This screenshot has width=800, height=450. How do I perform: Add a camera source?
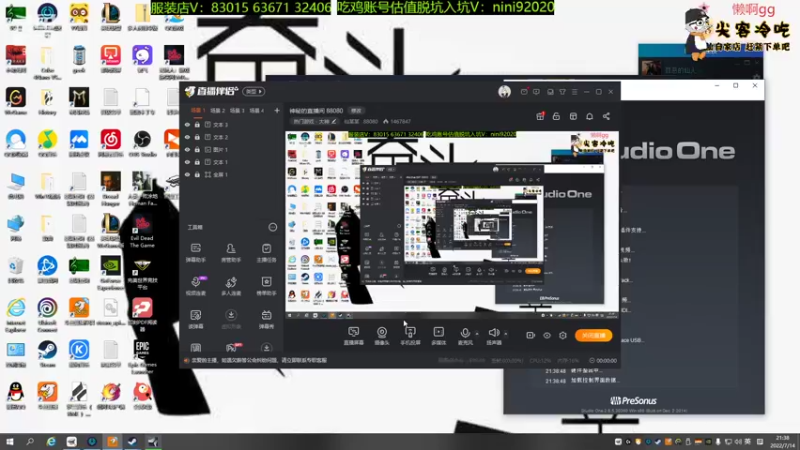382,336
